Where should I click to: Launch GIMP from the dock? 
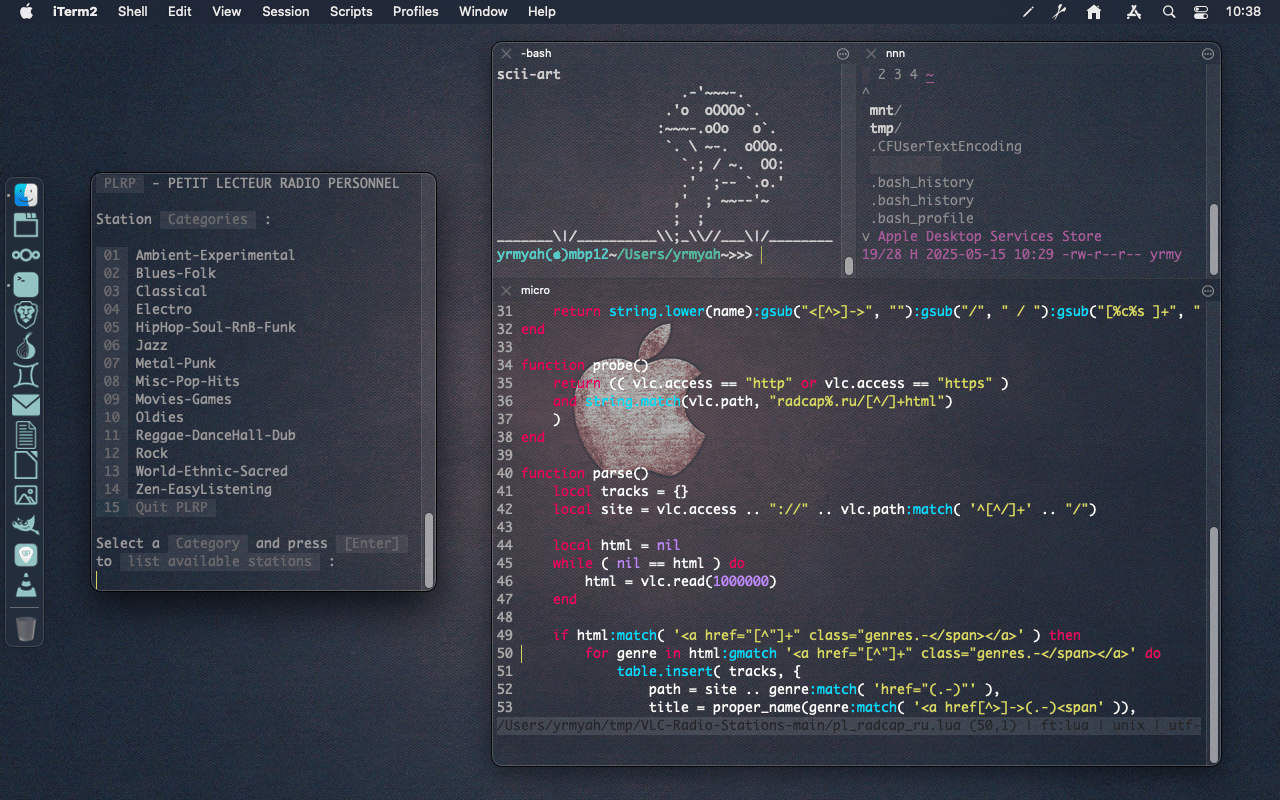[x=26, y=525]
